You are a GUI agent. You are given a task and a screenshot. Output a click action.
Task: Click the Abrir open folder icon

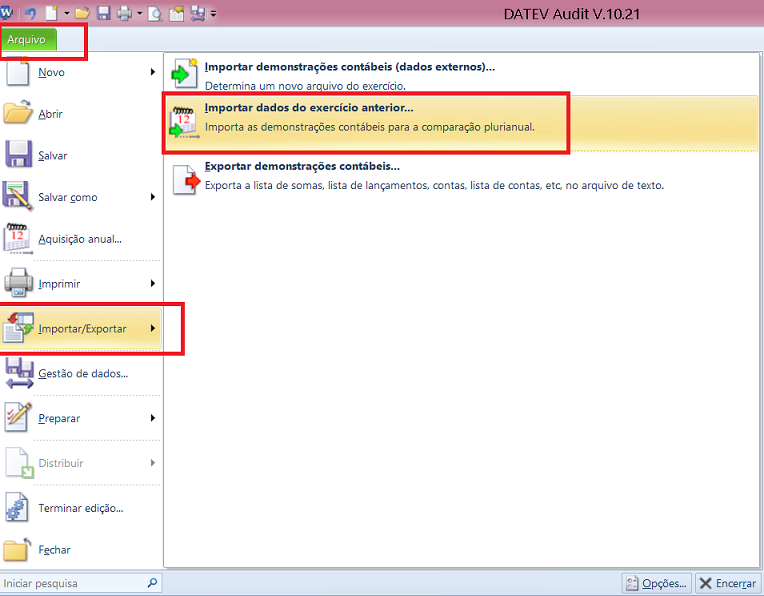pos(18,111)
